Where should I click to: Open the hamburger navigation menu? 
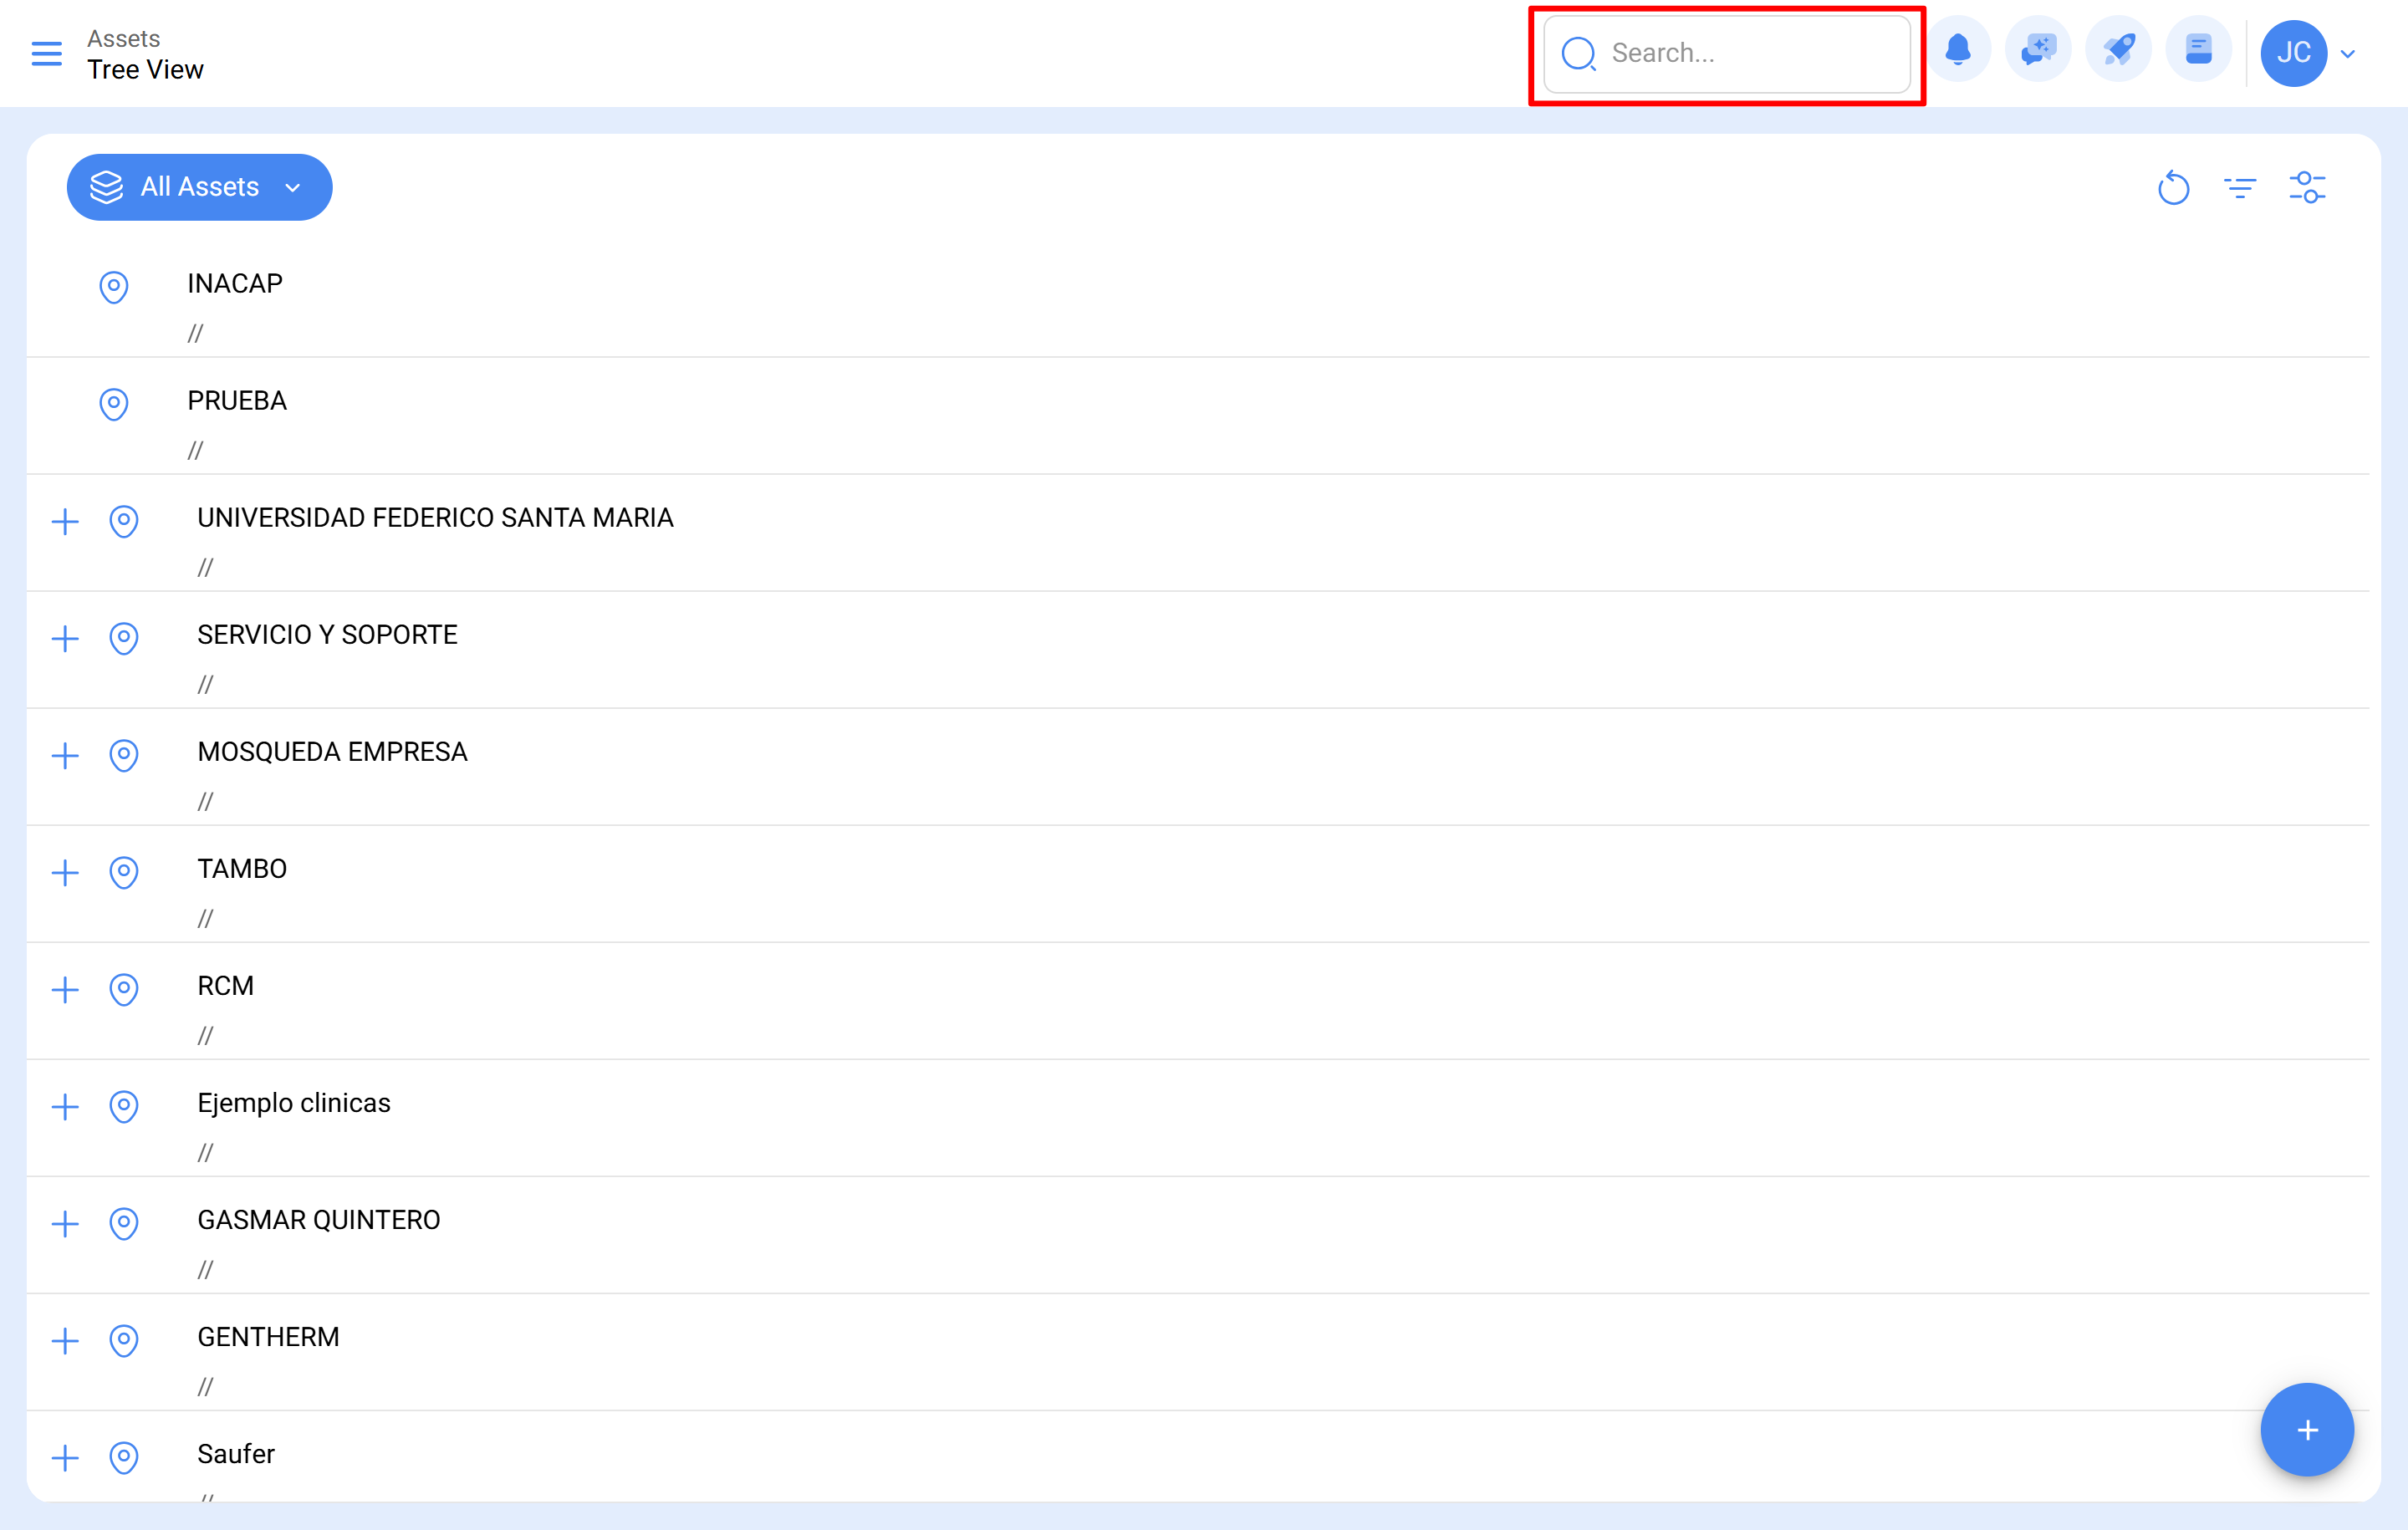[46, 54]
